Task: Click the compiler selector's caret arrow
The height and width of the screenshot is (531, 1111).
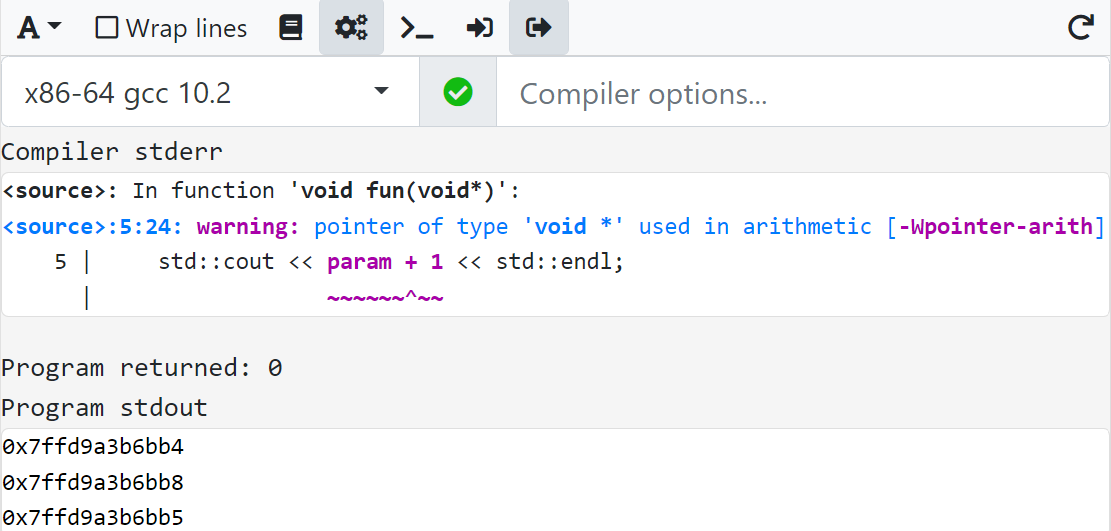Action: (x=381, y=92)
